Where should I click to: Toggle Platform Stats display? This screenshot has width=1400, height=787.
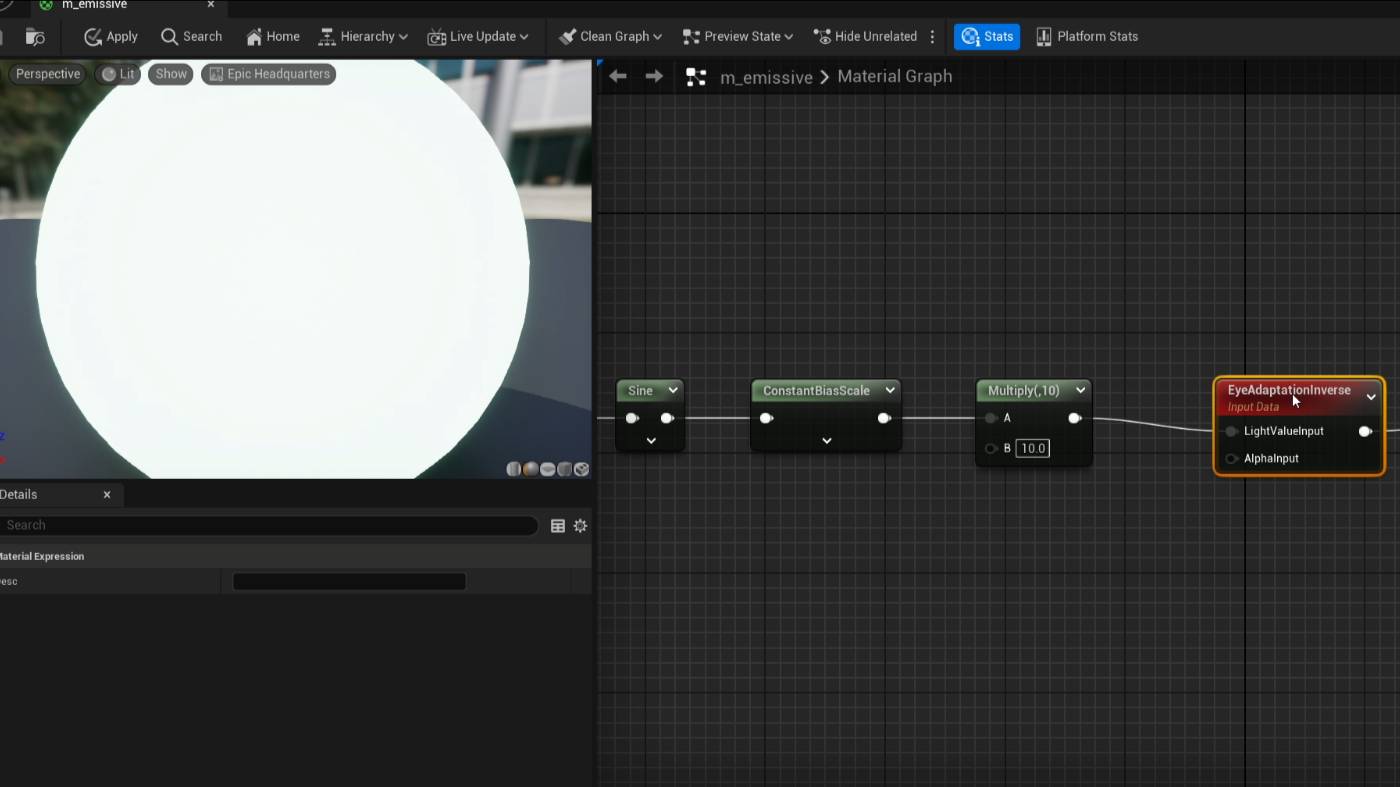tap(1086, 37)
